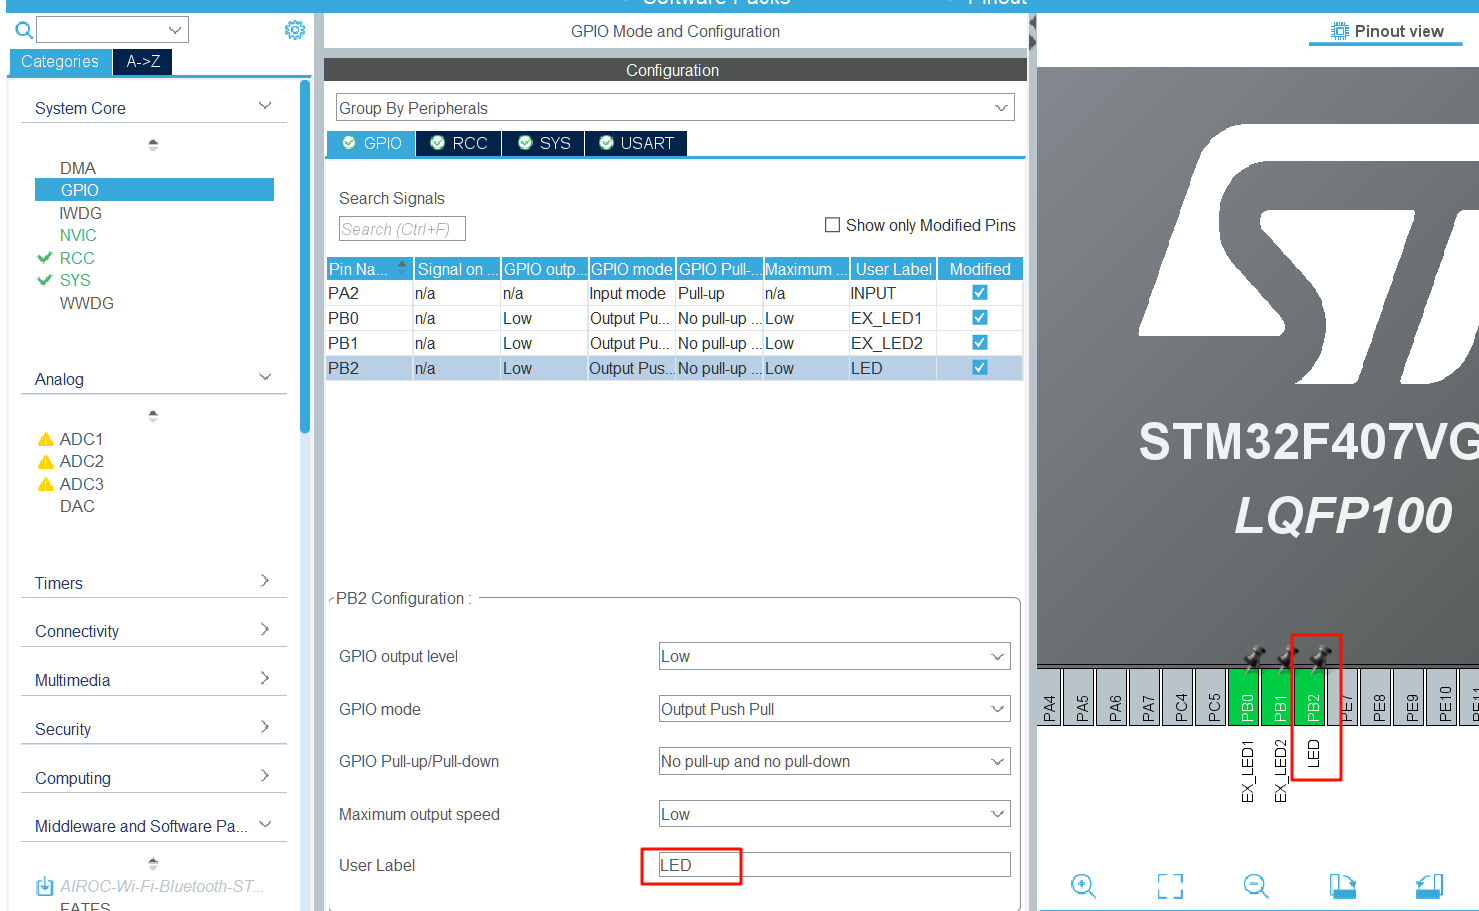This screenshot has width=1479, height=911.
Task: Select the SYS configuration tab
Action: pyautogui.click(x=543, y=144)
